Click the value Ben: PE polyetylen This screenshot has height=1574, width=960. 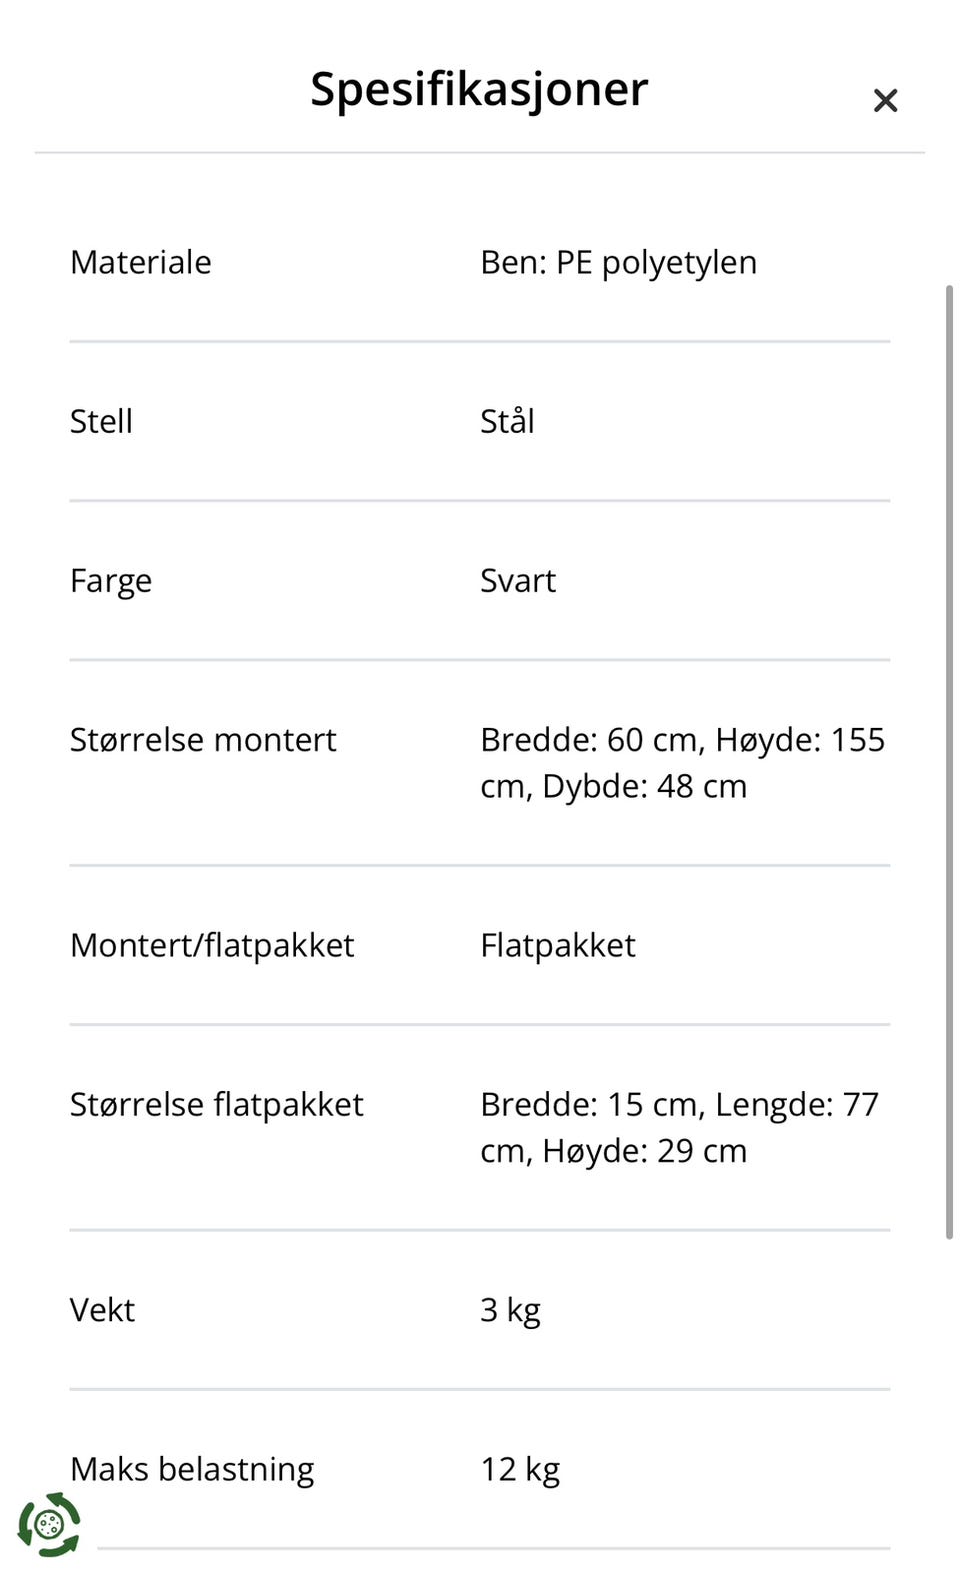coord(618,262)
